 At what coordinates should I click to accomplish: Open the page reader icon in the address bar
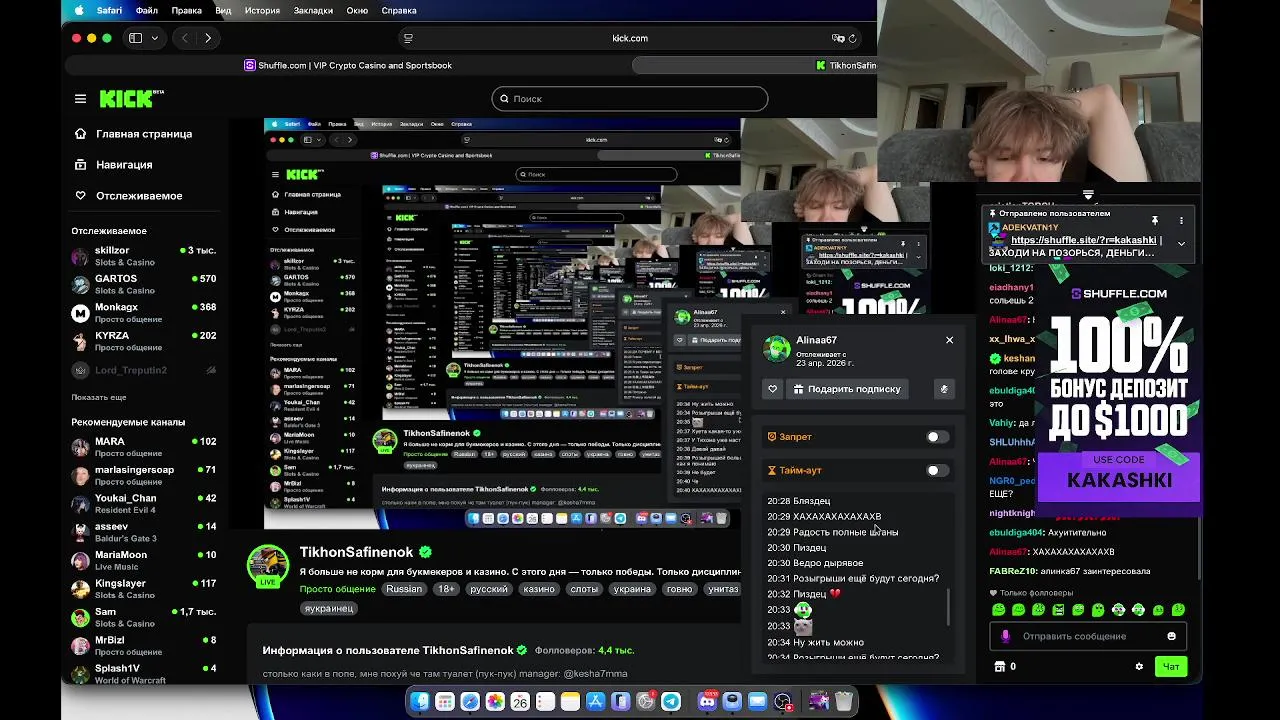click(x=408, y=38)
